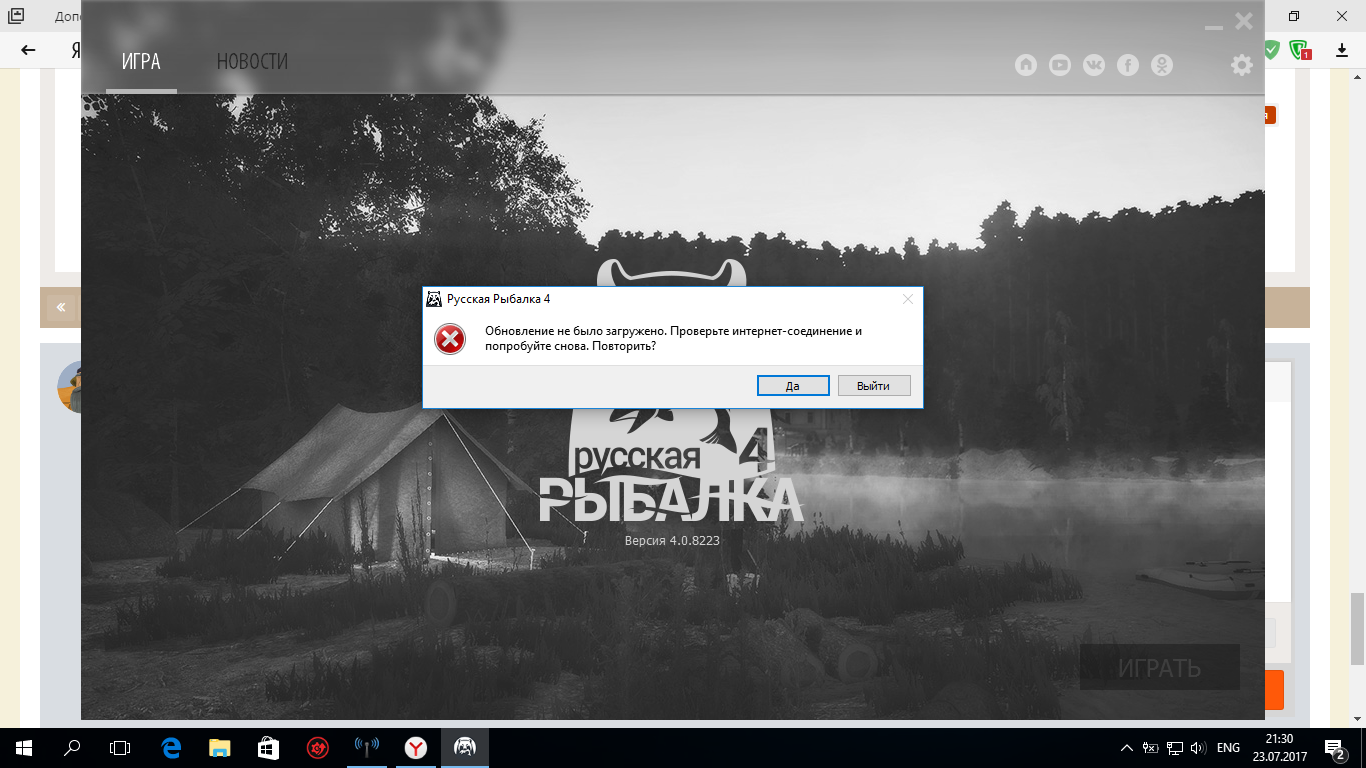Click the battery status tray icon

click(1151, 748)
